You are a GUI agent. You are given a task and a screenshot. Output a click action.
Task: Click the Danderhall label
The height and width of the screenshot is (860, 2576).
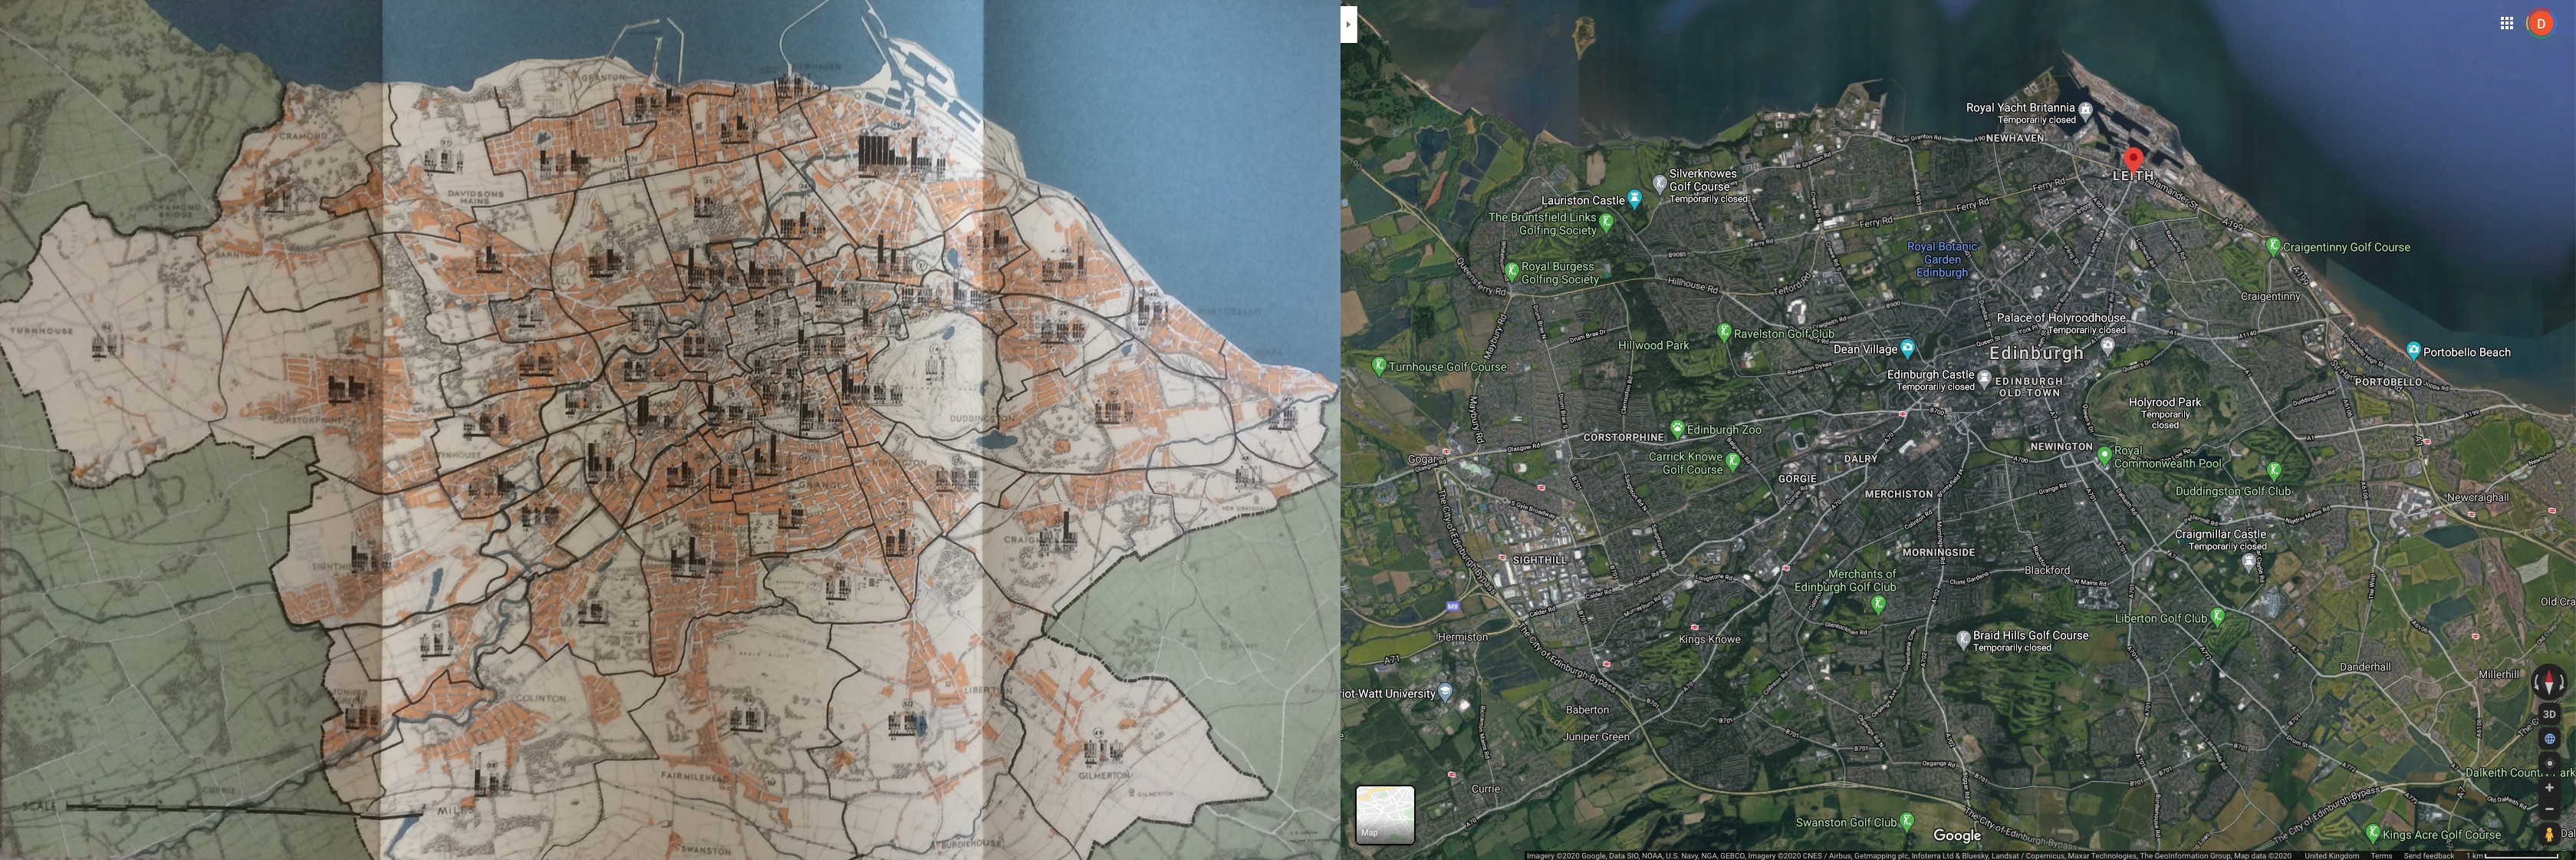[x=2365, y=667]
